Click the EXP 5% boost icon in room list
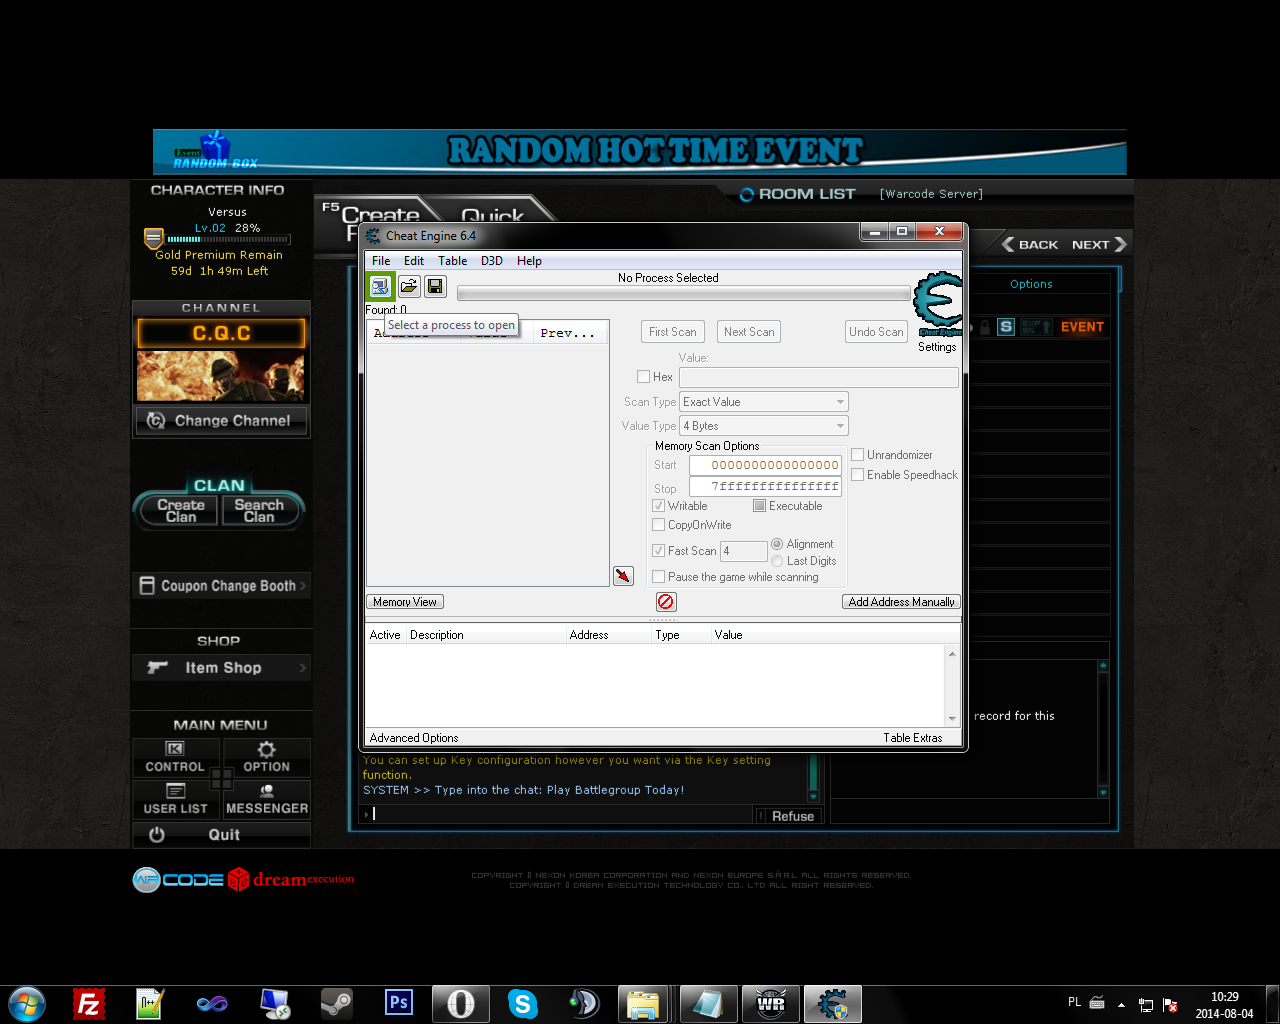 (x=1035, y=327)
